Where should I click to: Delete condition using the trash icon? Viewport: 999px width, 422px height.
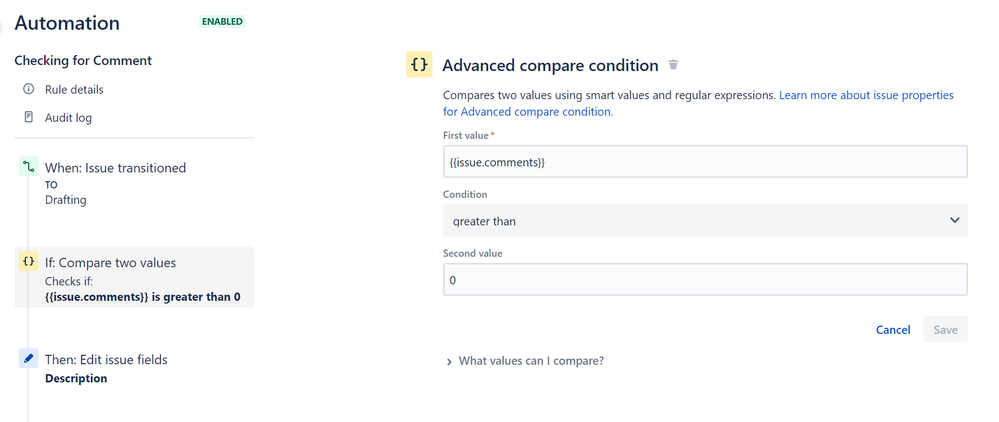coord(673,65)
